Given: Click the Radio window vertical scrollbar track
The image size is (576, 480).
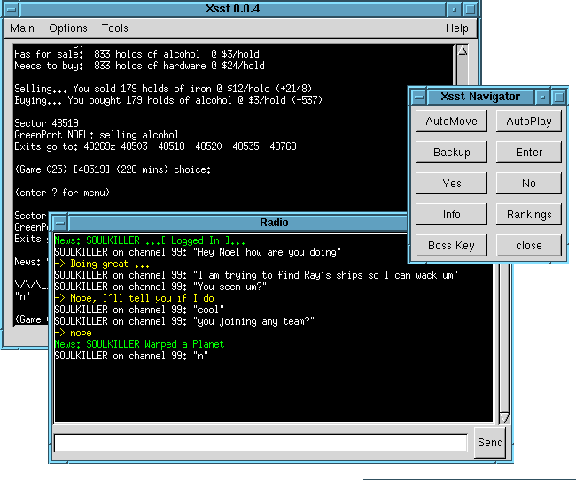Looking at the screenshot, I should 505,338.
